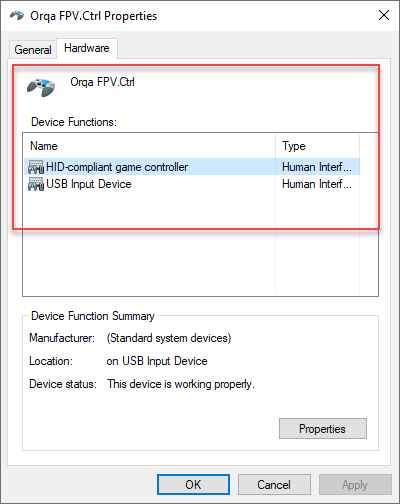The height and width of the screenshot is (504, 400).
Task: Click the Human Interf... type of HID controller
Action: 317,167
